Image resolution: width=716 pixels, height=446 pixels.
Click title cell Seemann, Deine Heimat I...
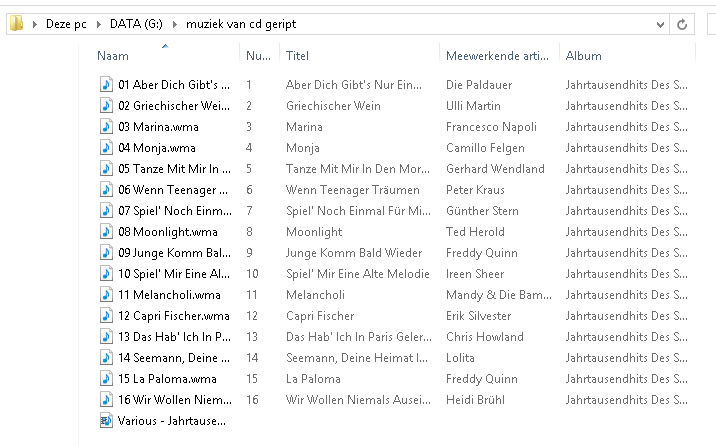coord(357,357)
